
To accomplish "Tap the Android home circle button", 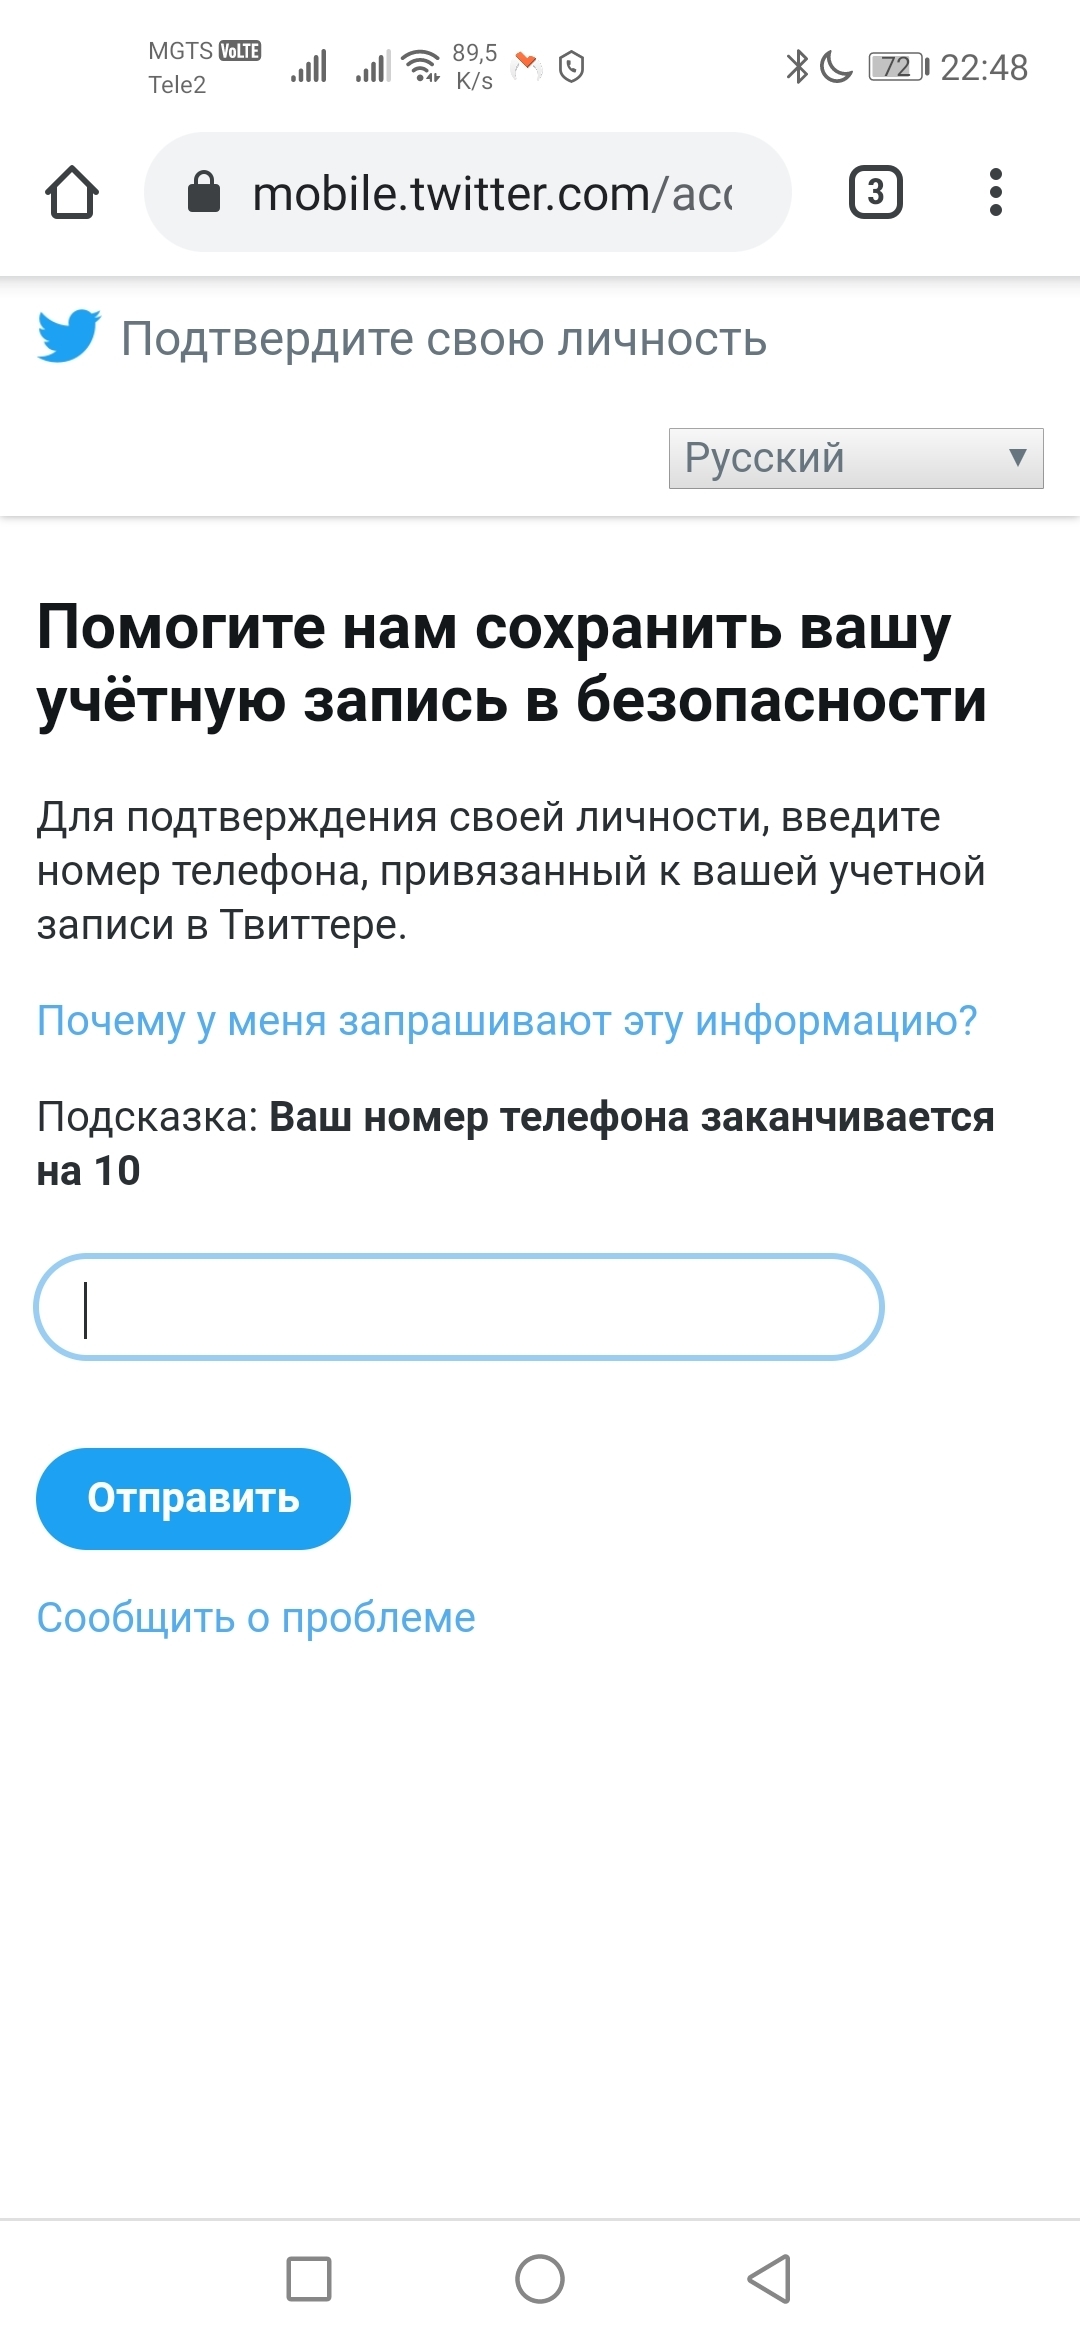I will [540, 2279].
